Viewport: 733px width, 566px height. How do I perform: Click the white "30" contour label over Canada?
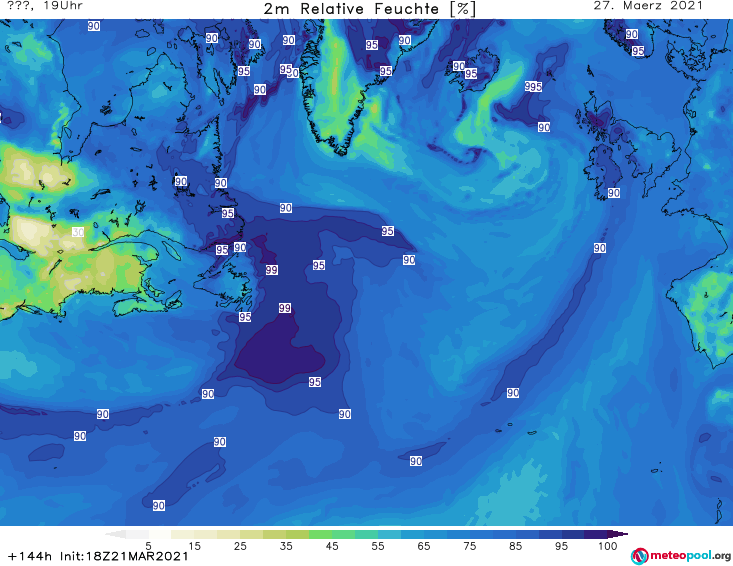tap(78, 232)
